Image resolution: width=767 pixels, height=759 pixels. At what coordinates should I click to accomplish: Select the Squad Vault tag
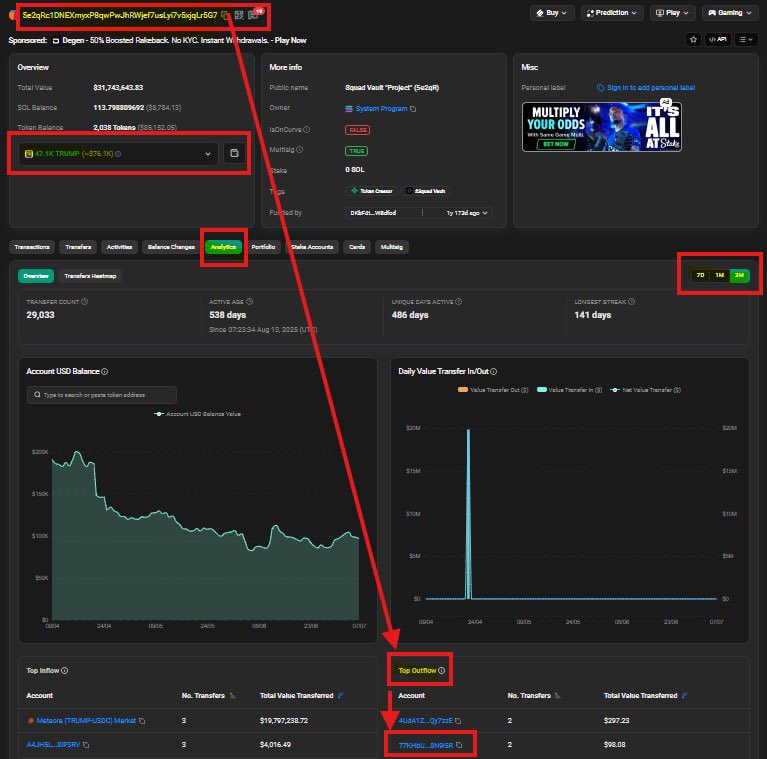point(426,191)
